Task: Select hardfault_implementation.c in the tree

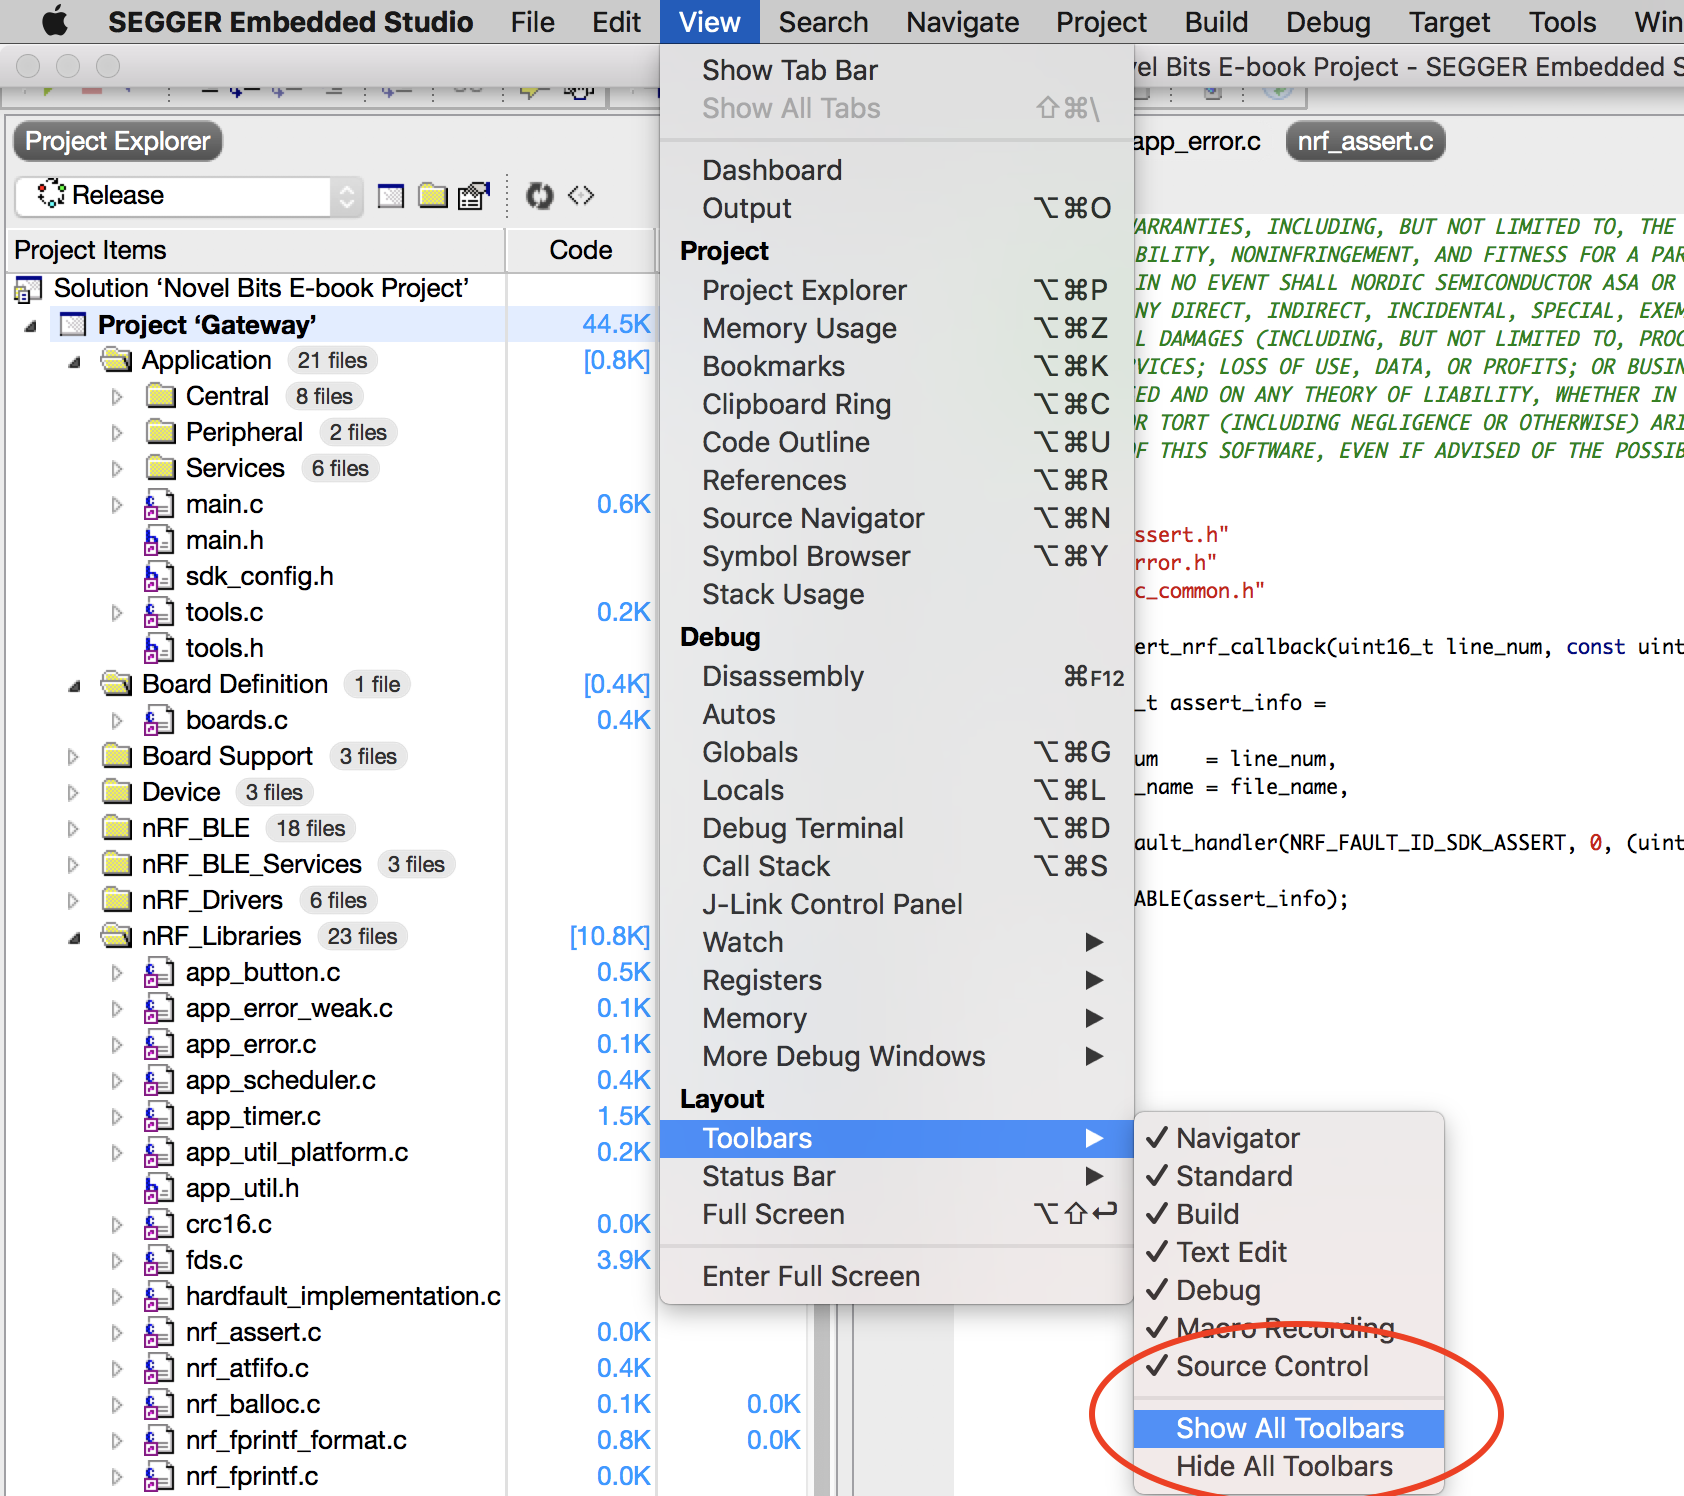Action: pyautogui.click(x=343, y=1297)
